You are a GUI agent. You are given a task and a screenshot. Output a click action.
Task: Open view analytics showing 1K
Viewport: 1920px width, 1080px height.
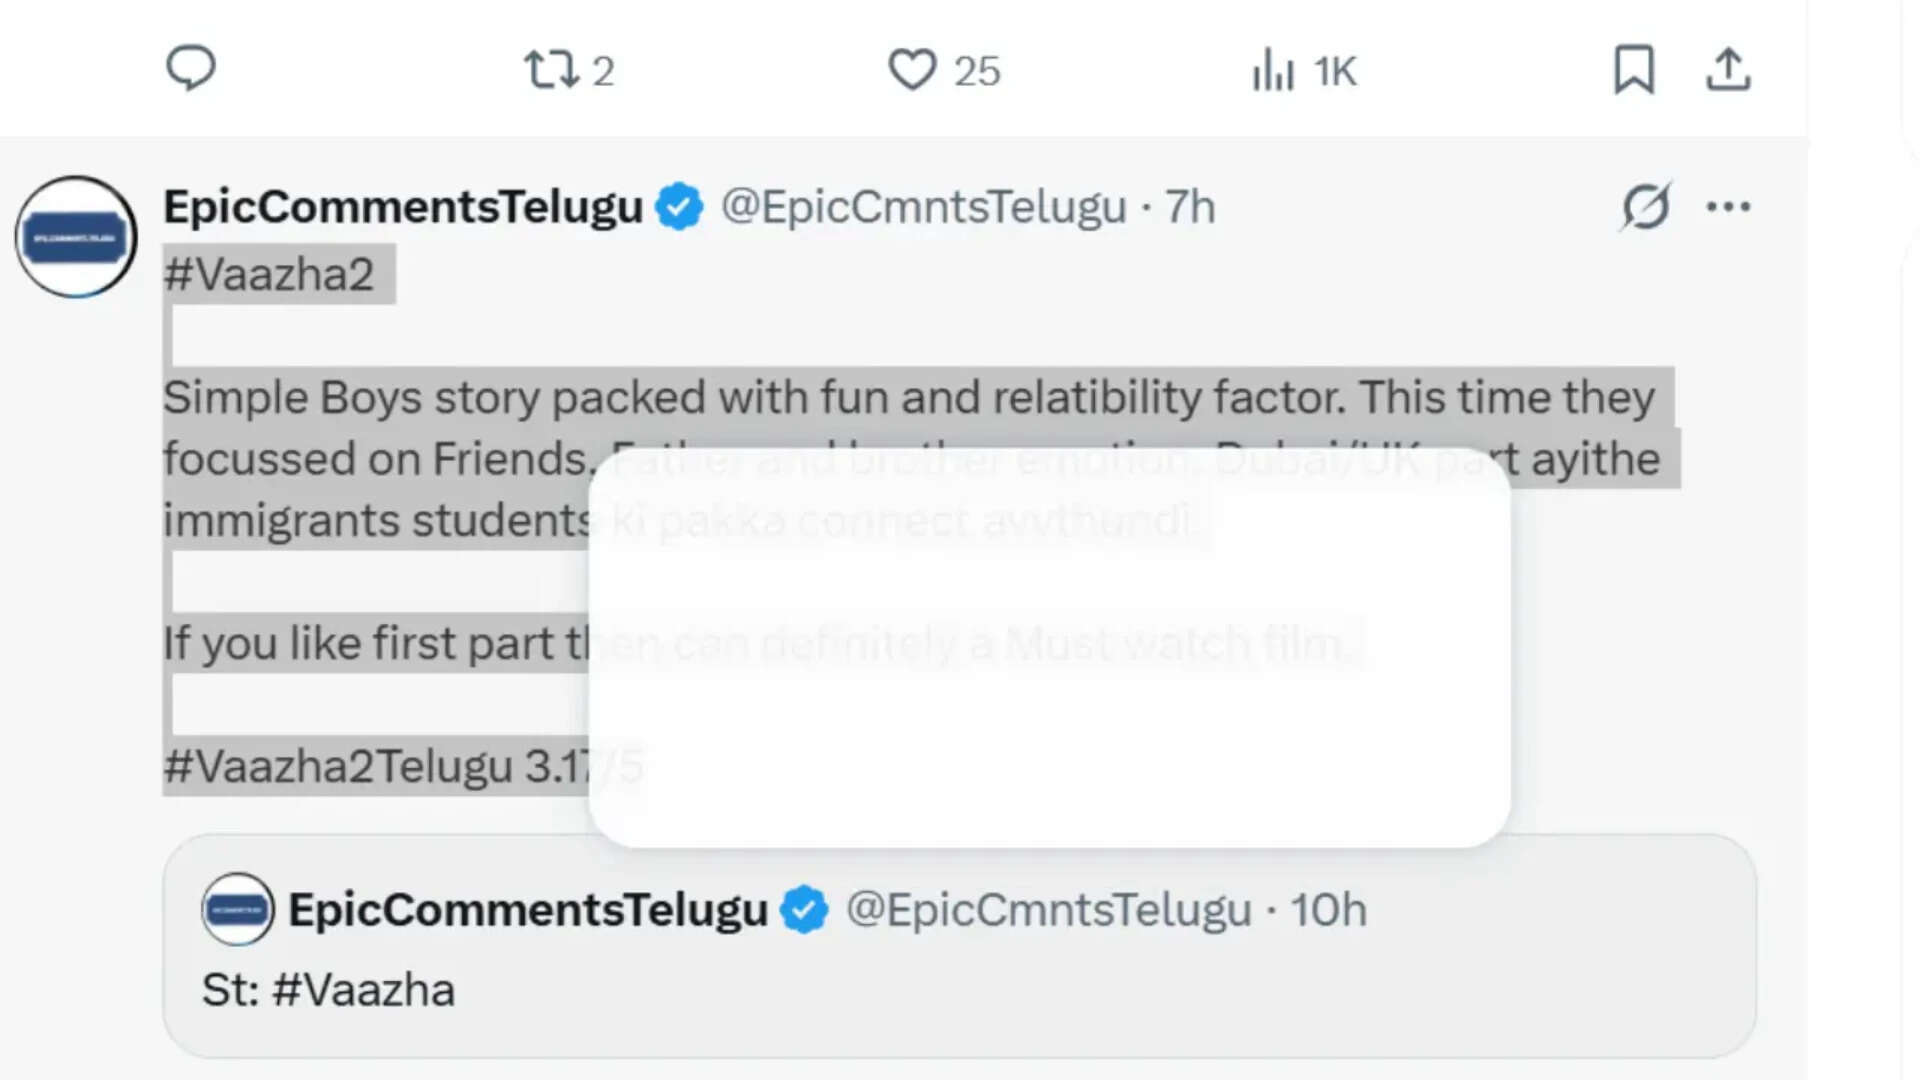[1274, 71]
